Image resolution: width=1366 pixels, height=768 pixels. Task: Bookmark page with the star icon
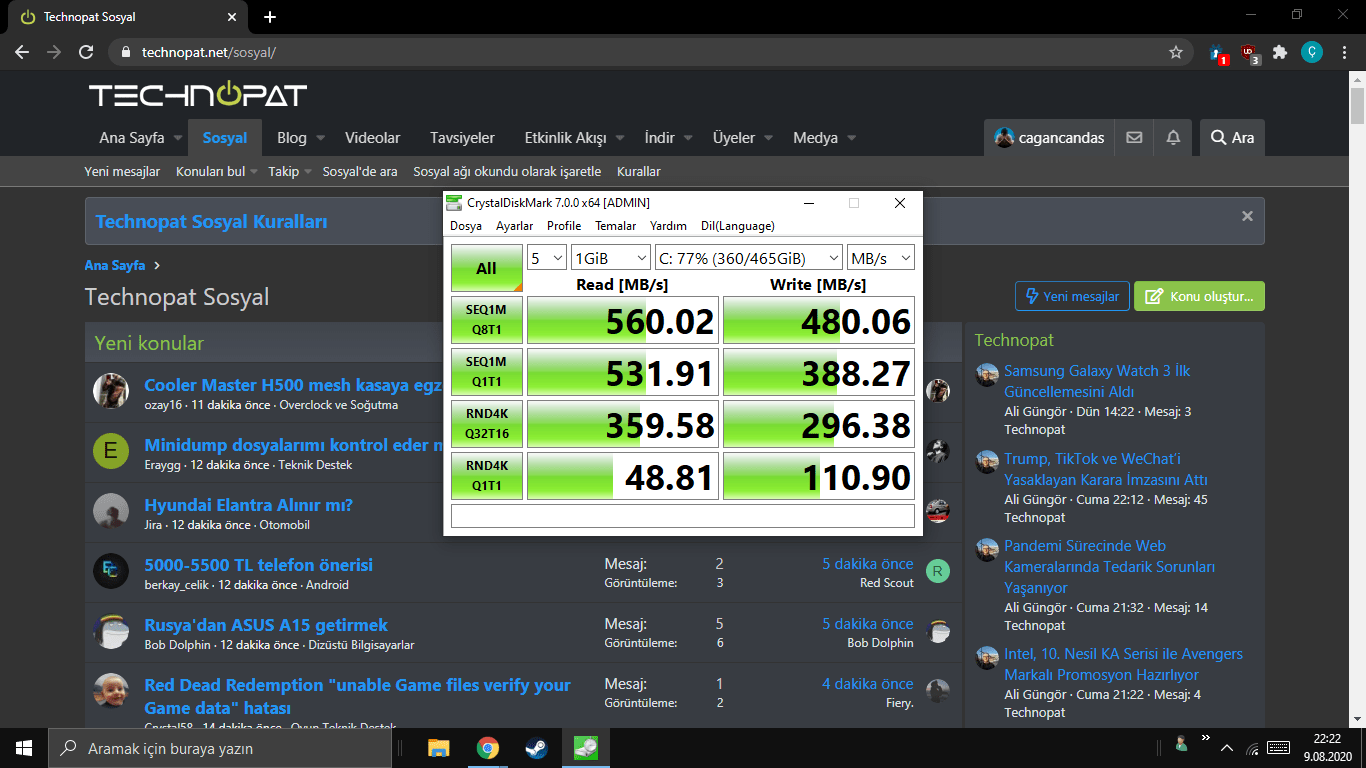tap(1176, 52)
